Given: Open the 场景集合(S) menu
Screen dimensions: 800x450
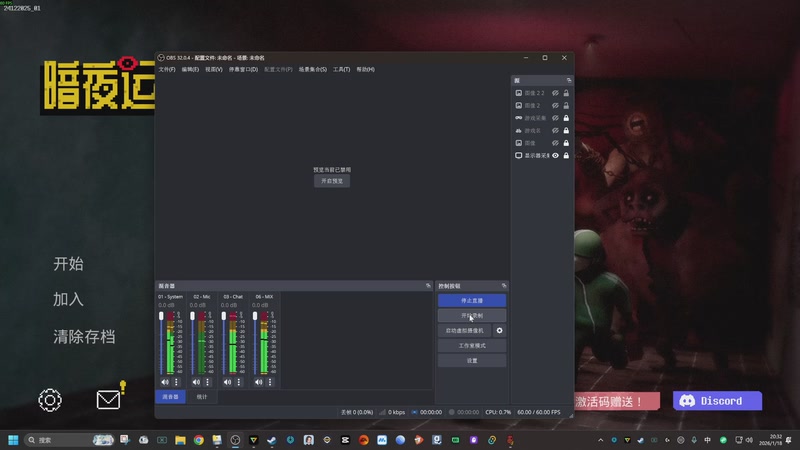Looking at the screenshot, I should point(313,69).
